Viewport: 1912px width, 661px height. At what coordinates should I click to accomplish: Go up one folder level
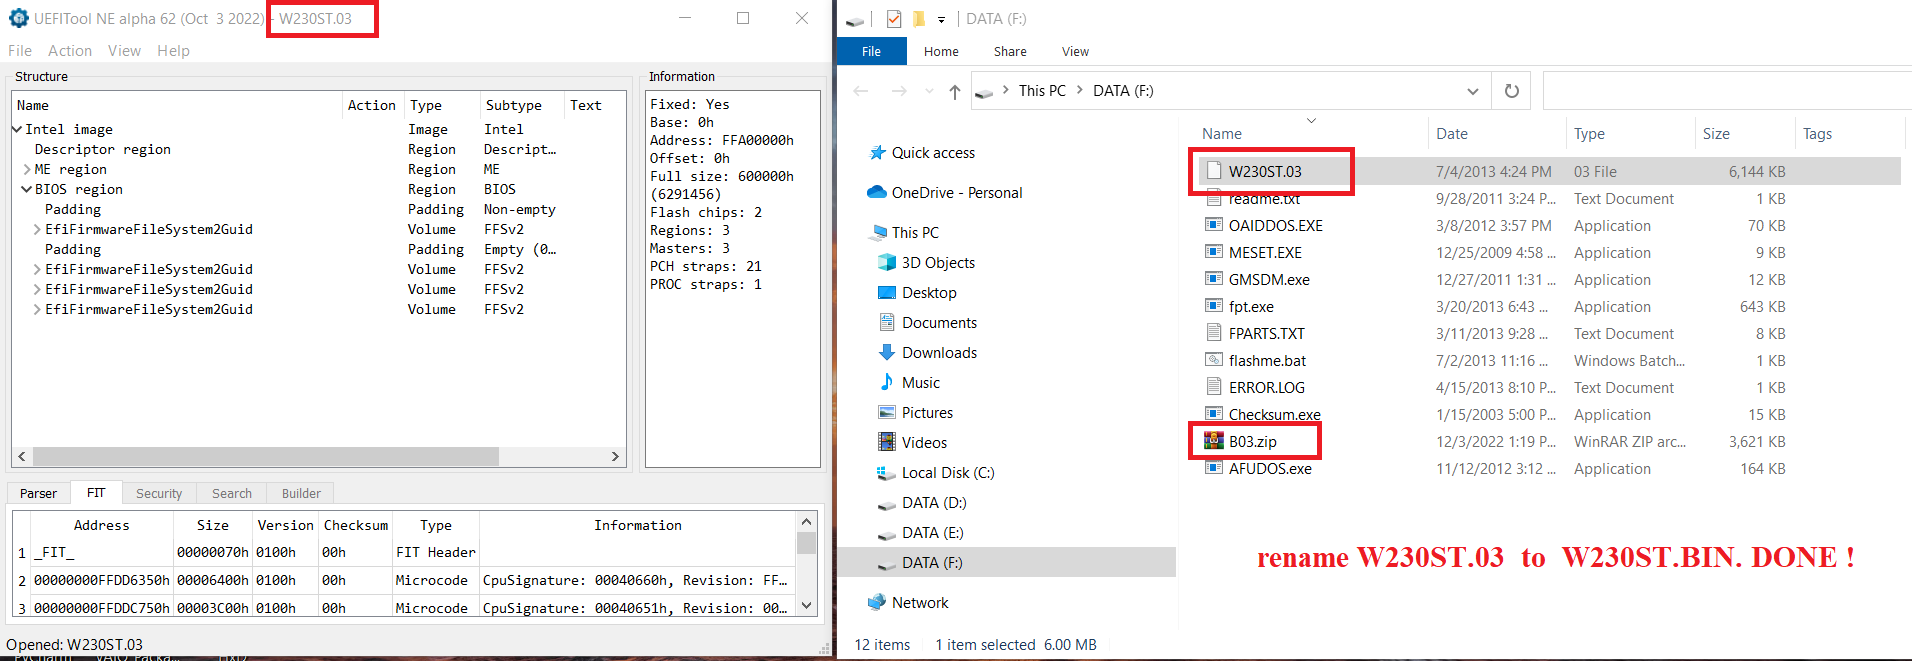point(955,91)
